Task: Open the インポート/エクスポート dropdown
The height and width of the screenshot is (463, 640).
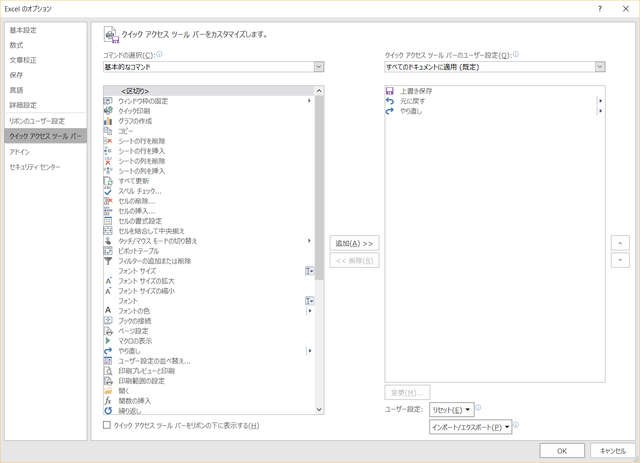Action: [x=470, y=427]
